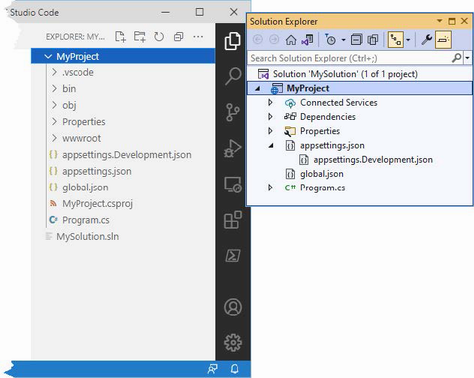Switch views icon in Solution Explorer toolbar
474x378 pixels.
point(307,40)
